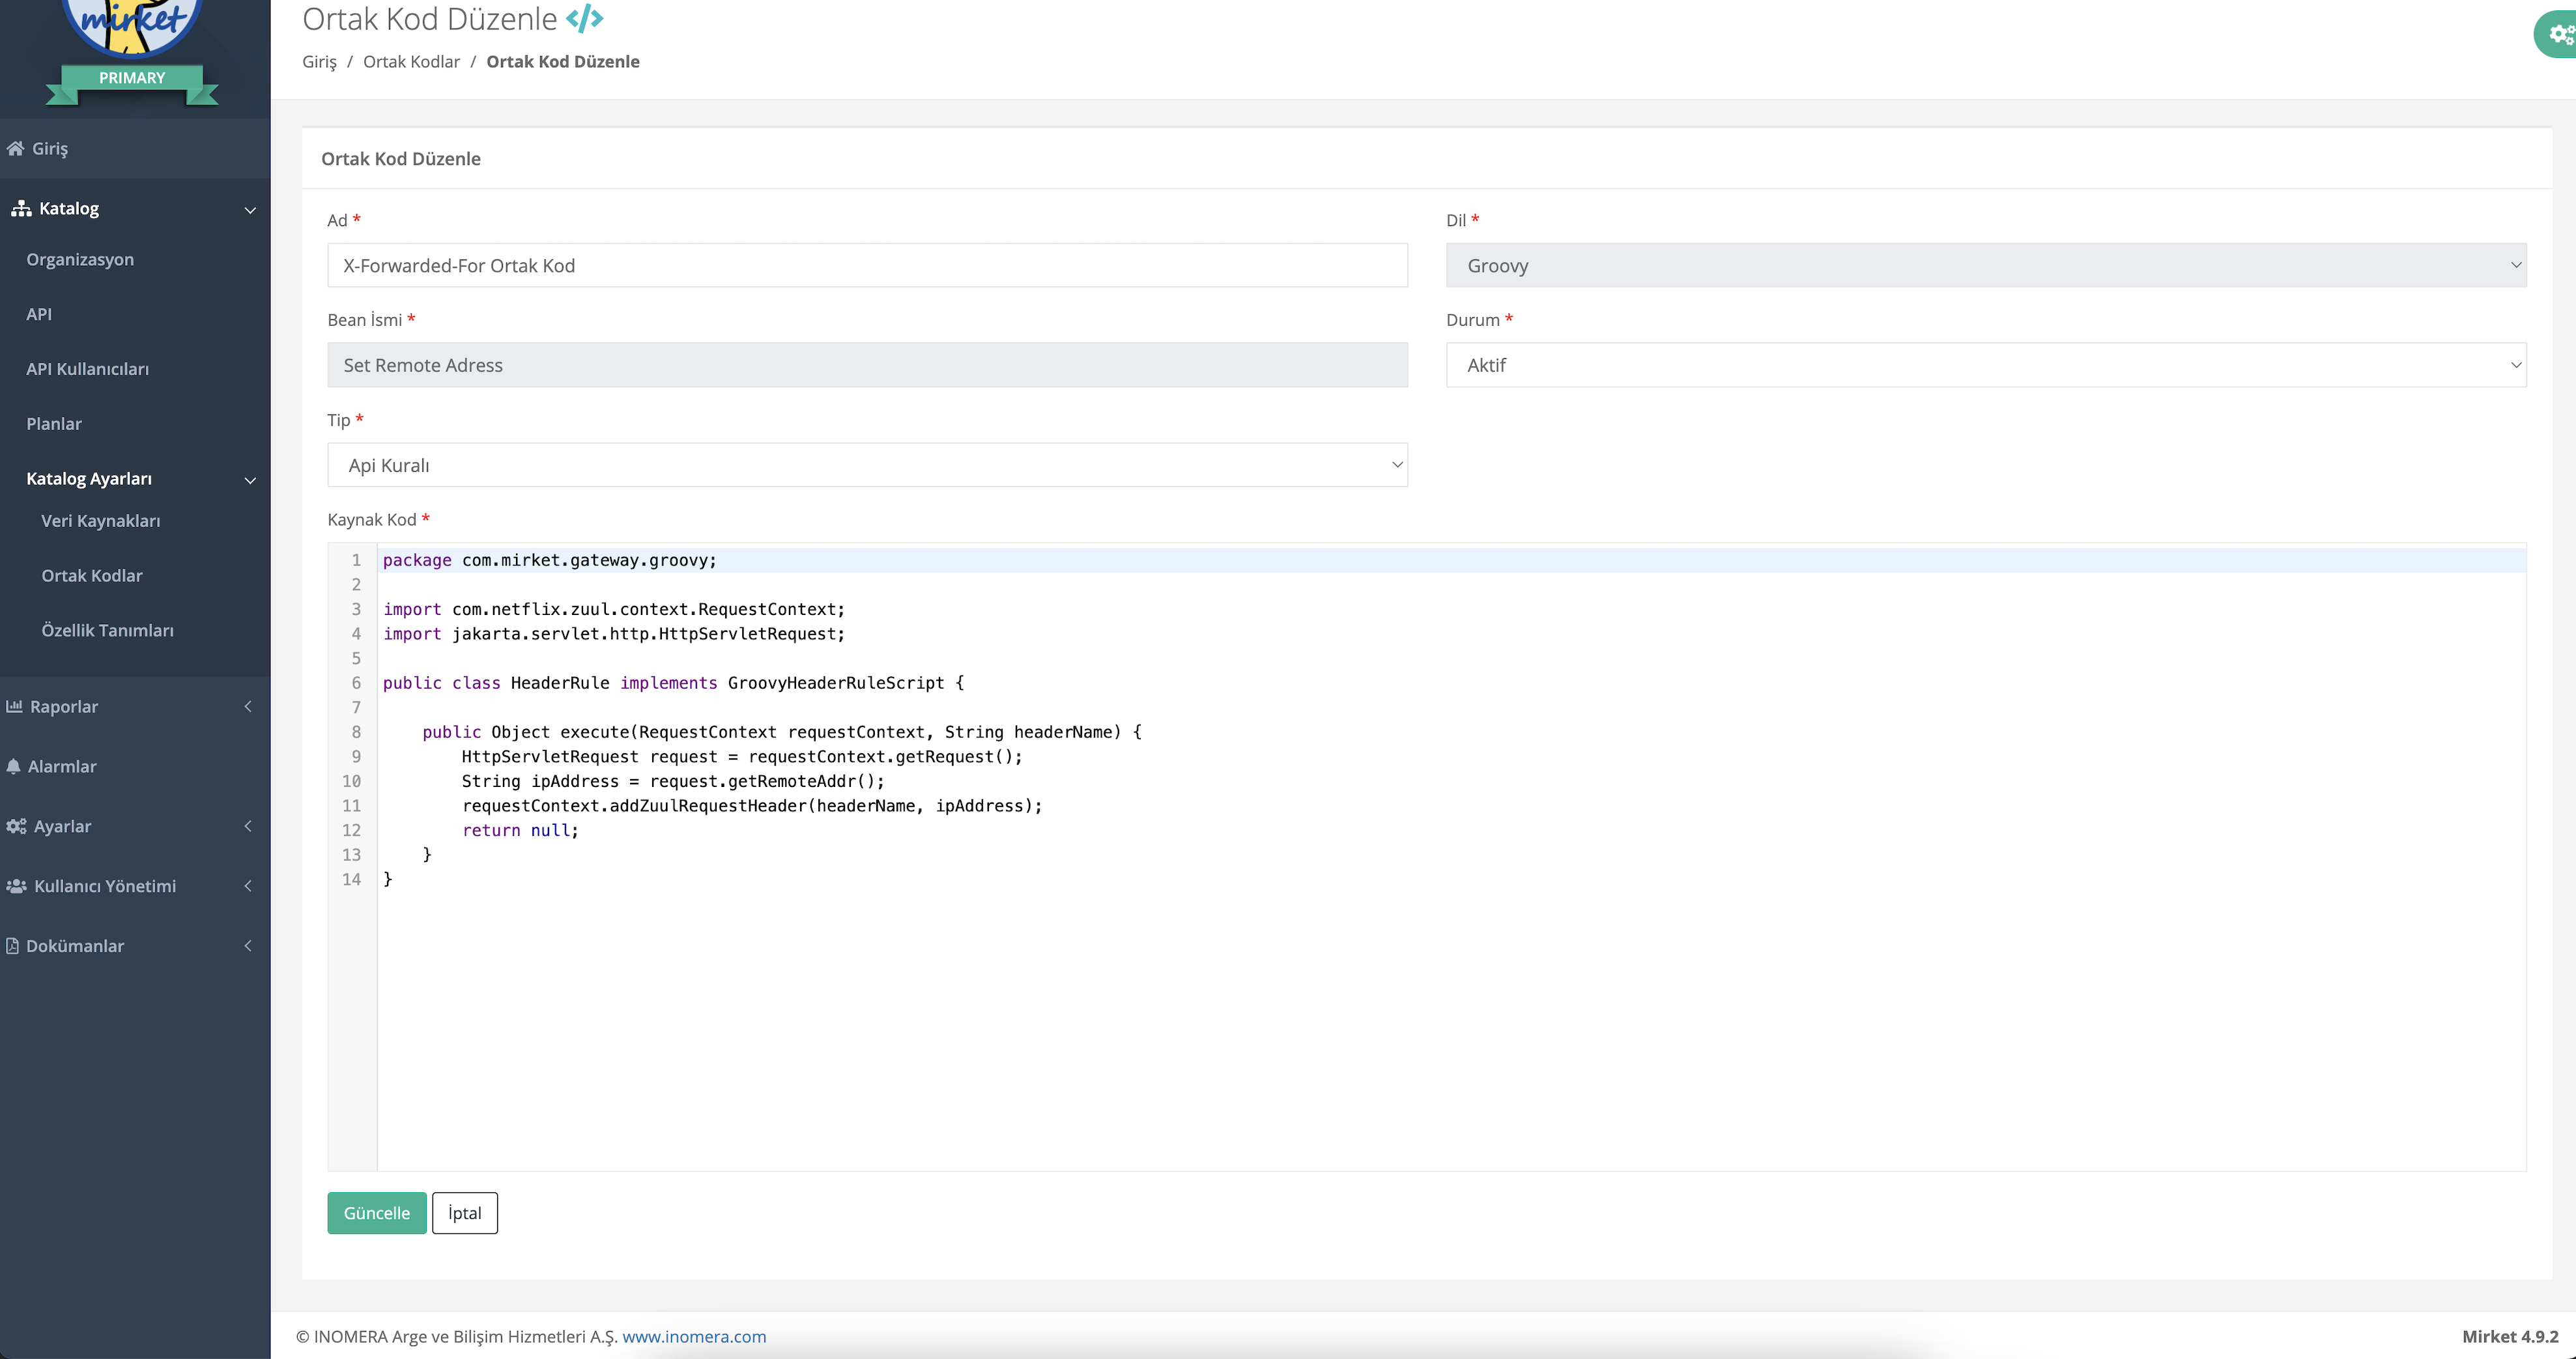Open API Kullanıcıları menu item
Screen dimensions: 2576x1359
tap(88, 369)
